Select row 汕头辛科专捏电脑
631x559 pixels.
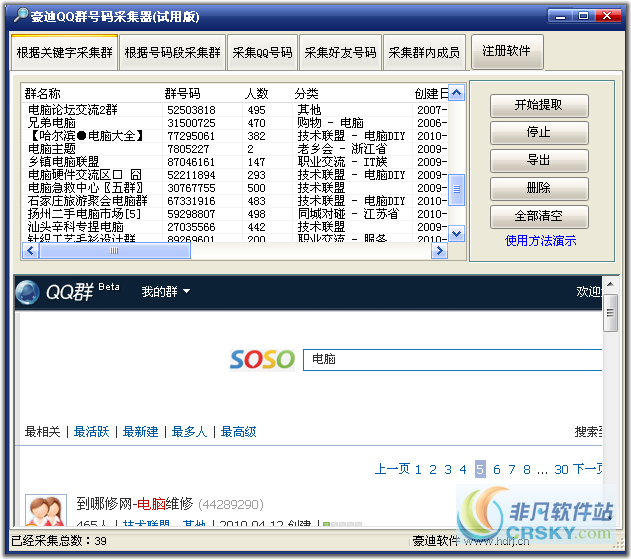click(235, 227)
